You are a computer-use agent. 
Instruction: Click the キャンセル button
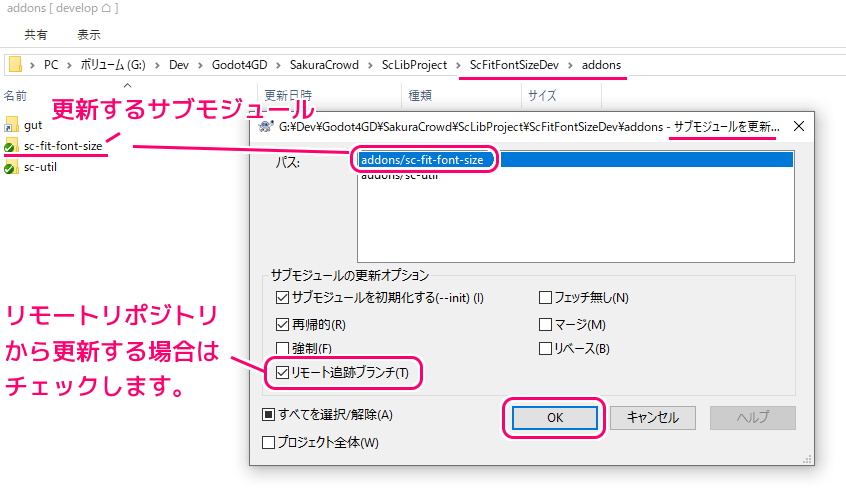652,417
